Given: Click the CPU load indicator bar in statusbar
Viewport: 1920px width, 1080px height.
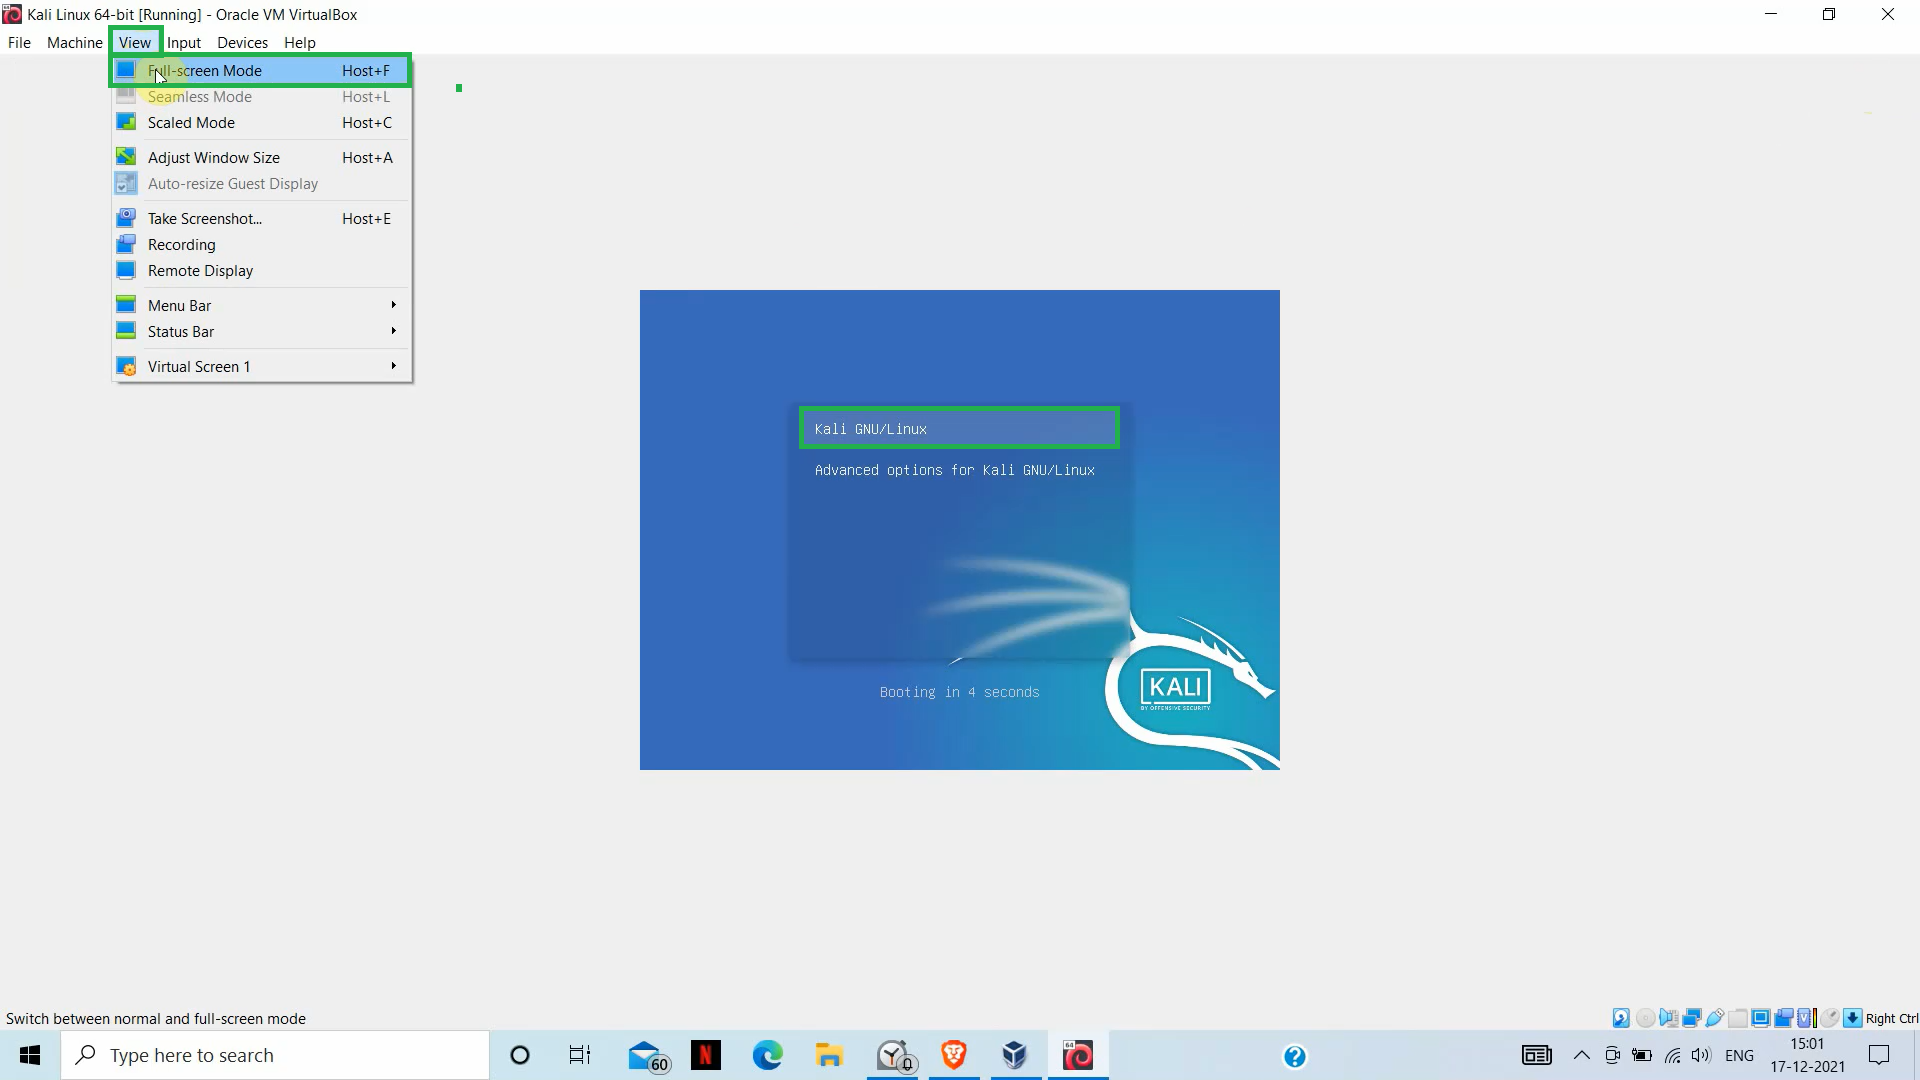Looking at the screenshot, I should (x=1813, y=1017).
